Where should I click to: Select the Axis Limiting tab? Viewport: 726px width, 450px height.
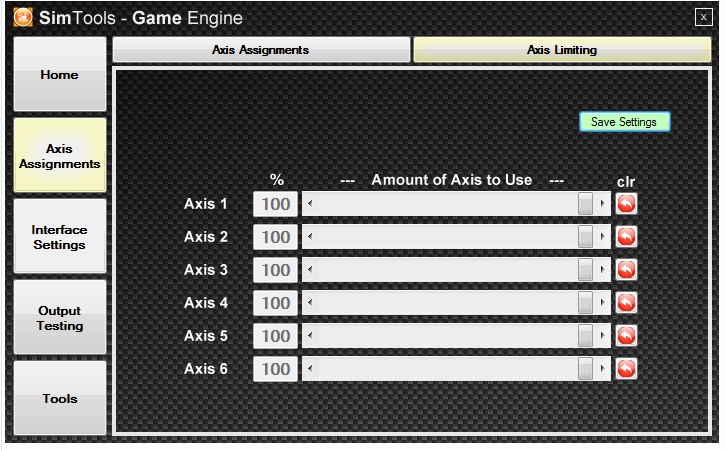coord(562,50)
